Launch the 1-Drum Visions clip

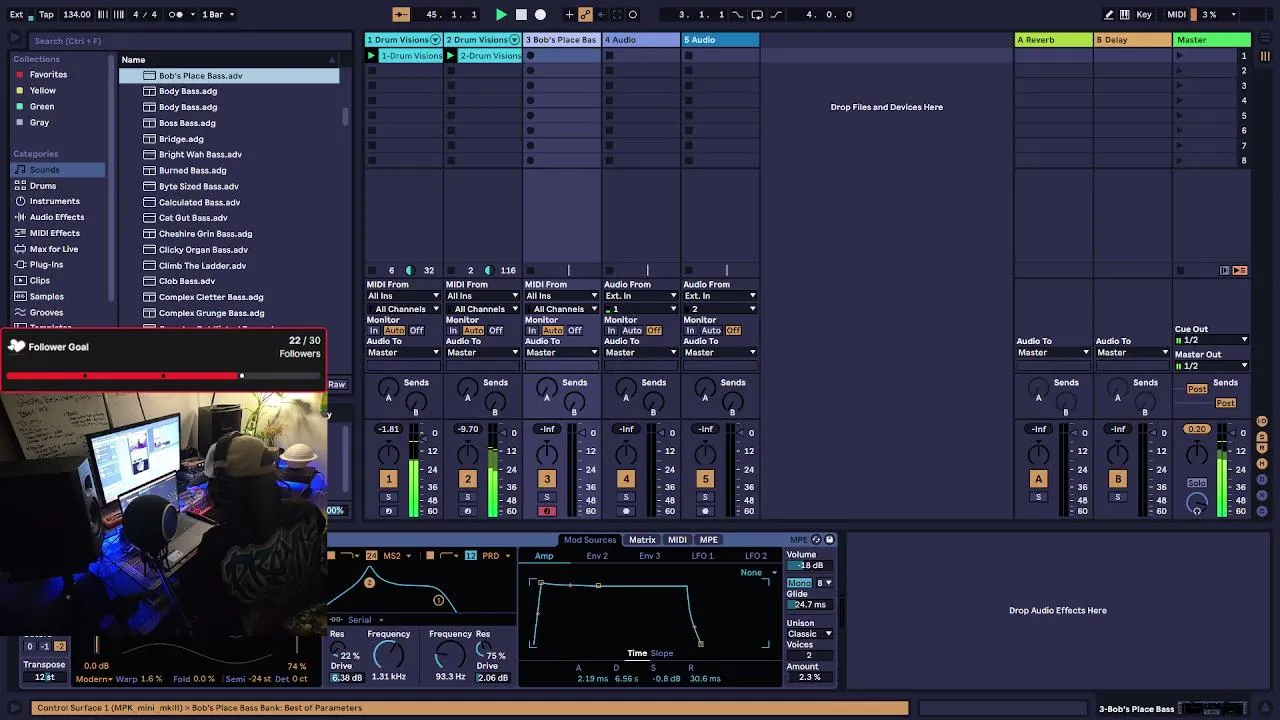371,56
